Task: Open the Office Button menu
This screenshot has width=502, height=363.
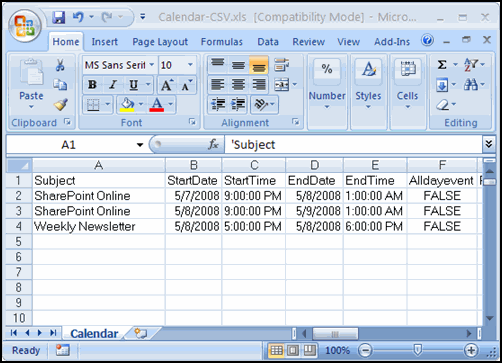Action: pos(25,26)
